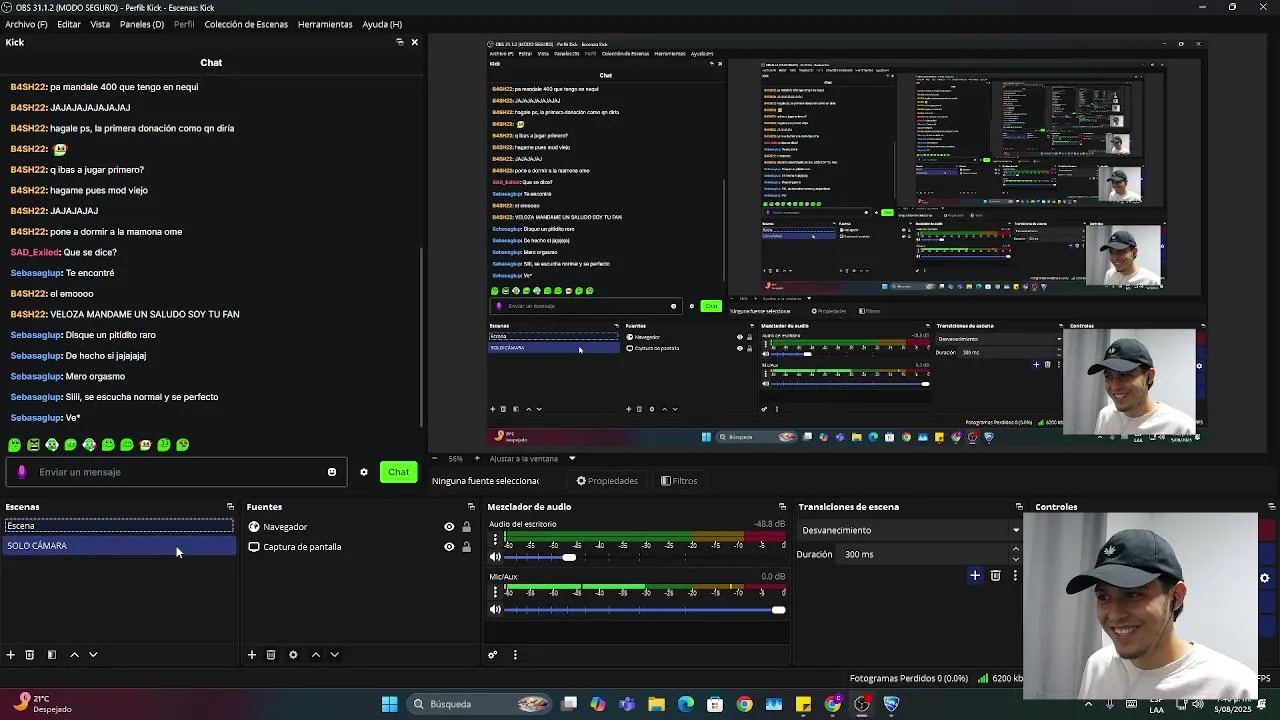Open Mic/Aux options dots

(x=495, y=592)
